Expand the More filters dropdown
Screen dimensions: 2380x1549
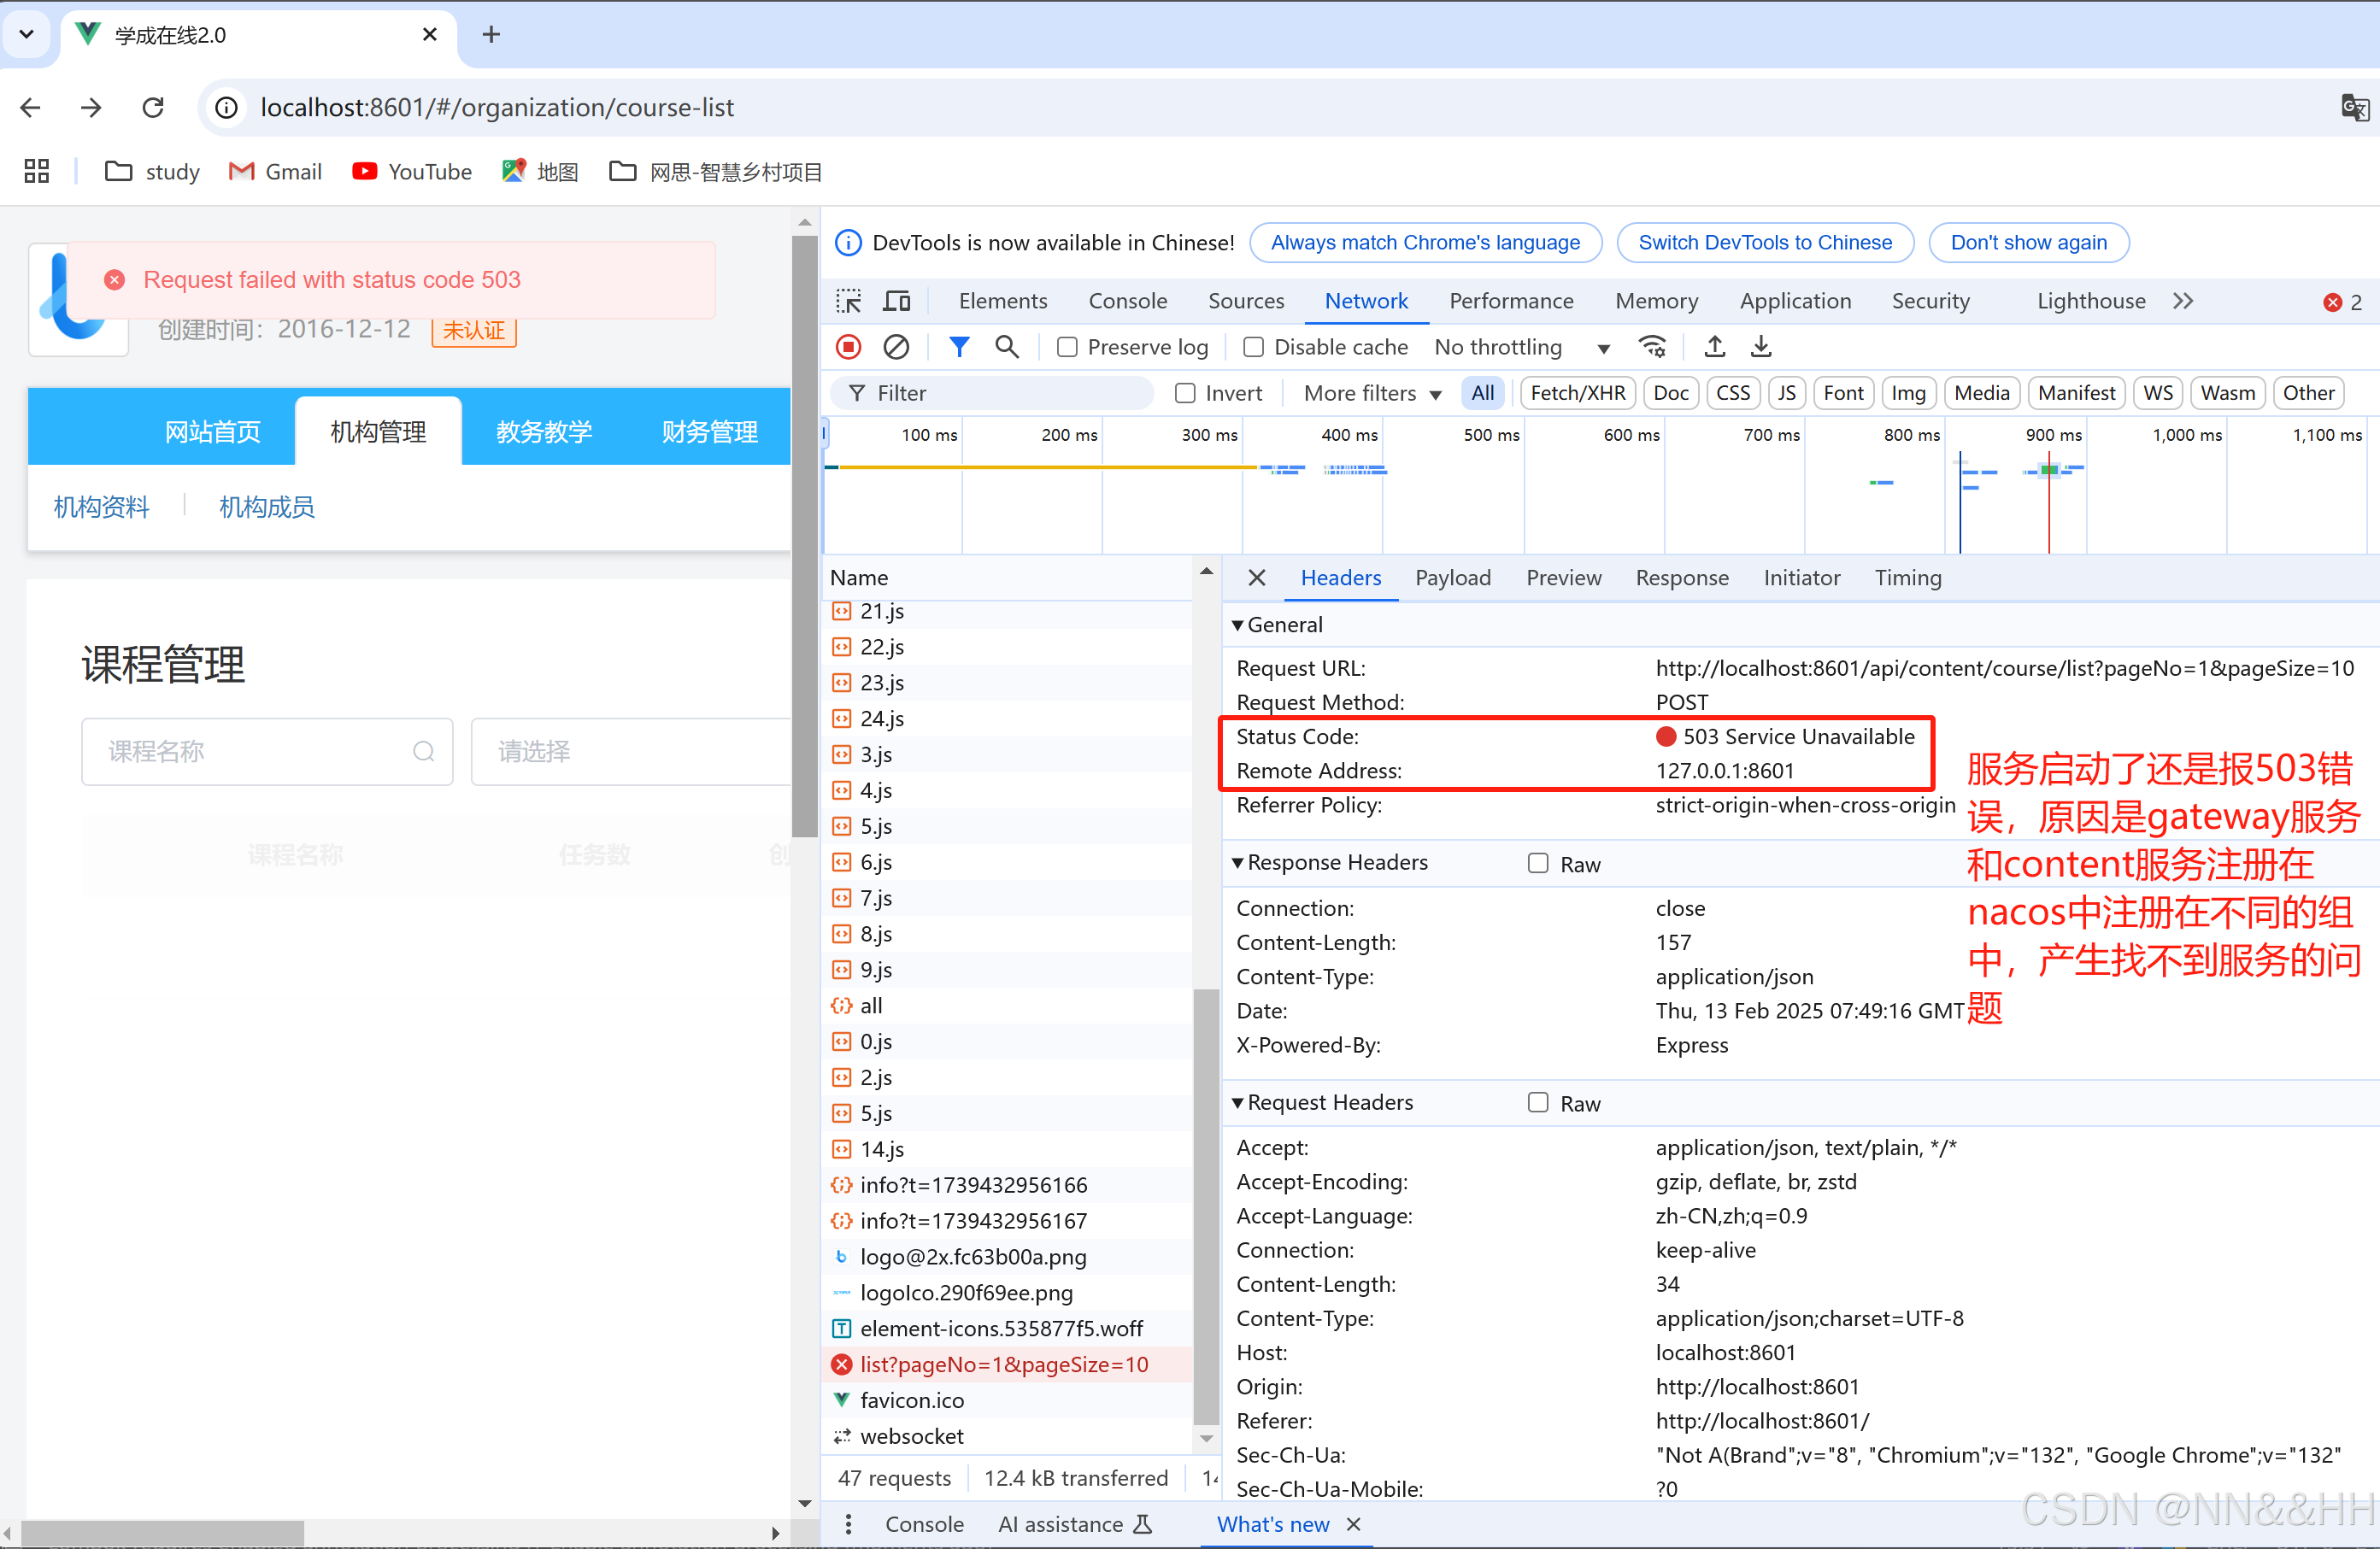(x=1371, y=393)
